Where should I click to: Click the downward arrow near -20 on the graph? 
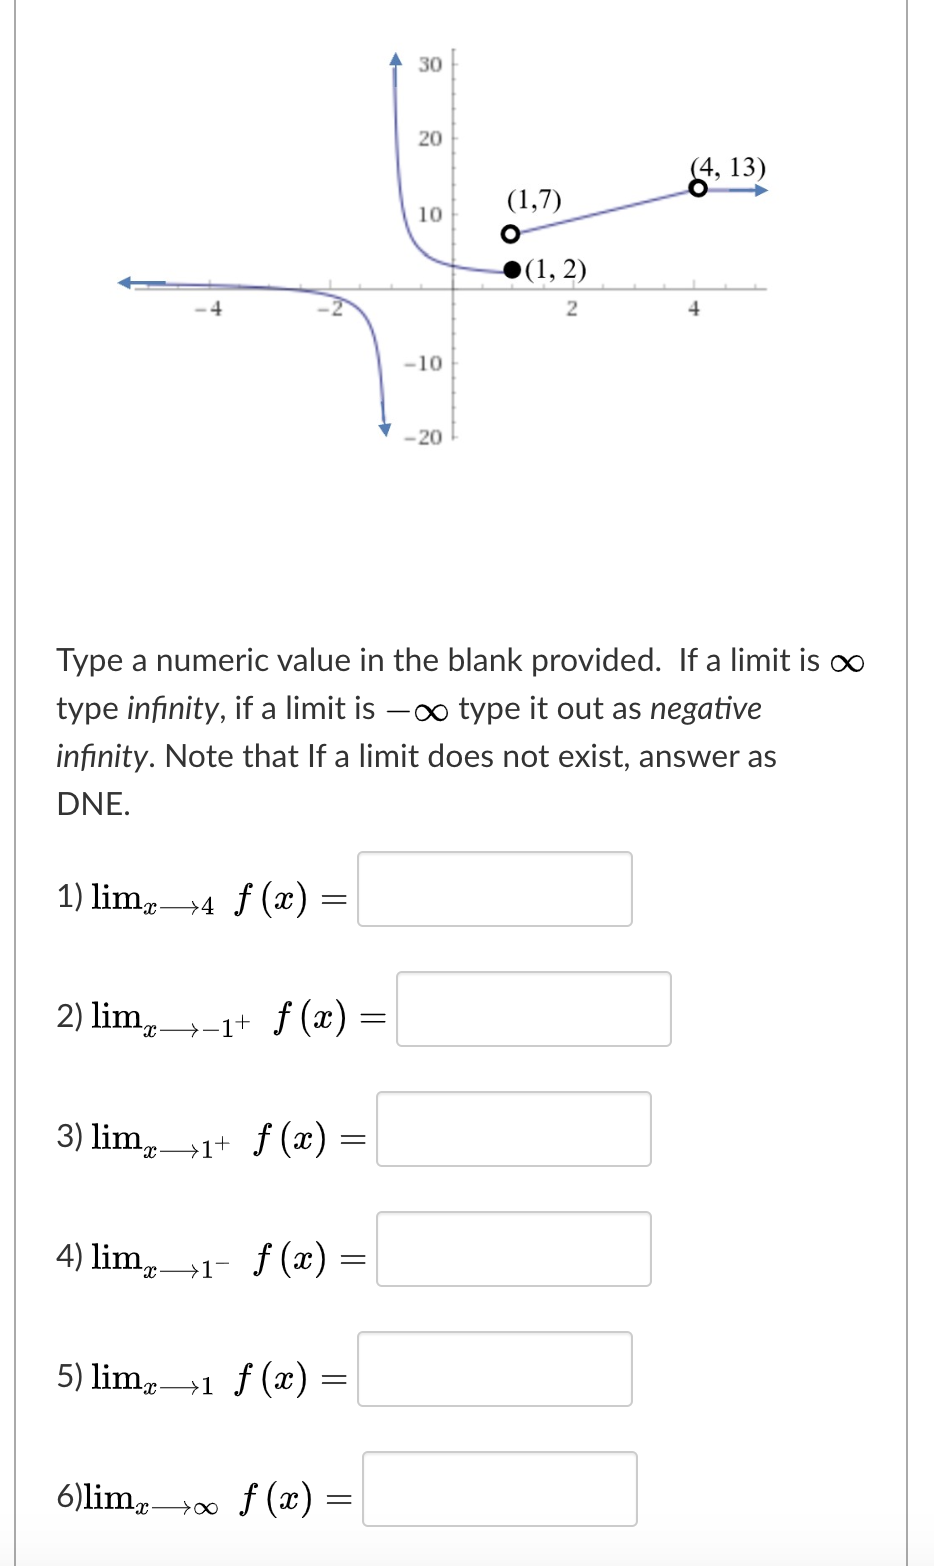(383, 428)
